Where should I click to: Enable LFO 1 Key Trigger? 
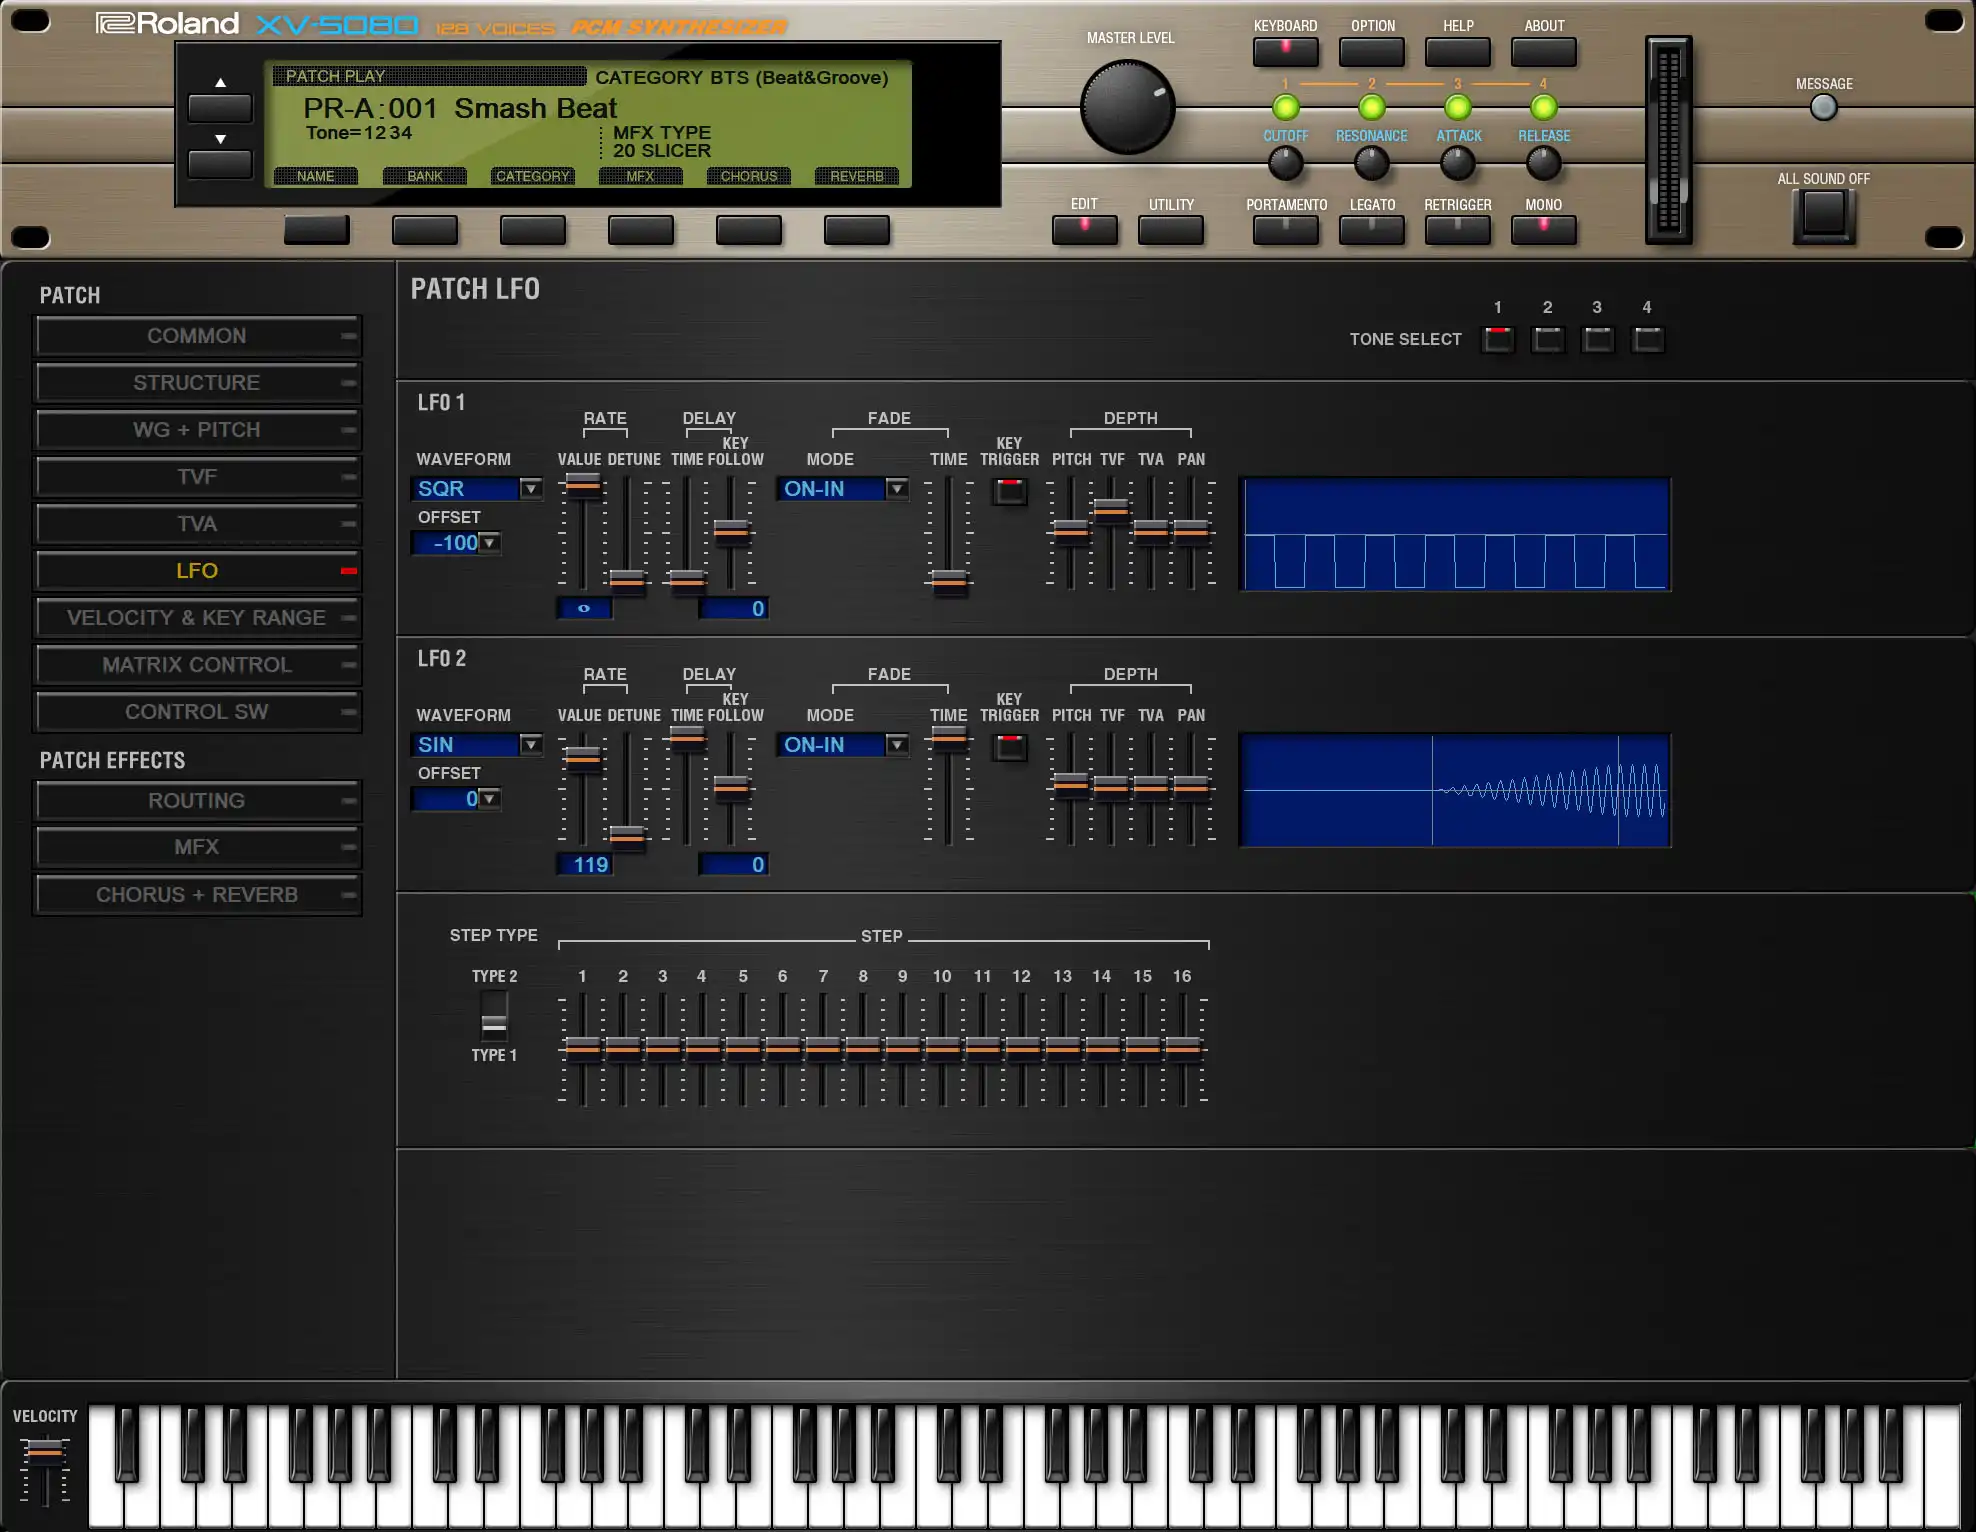(1009, 491)
